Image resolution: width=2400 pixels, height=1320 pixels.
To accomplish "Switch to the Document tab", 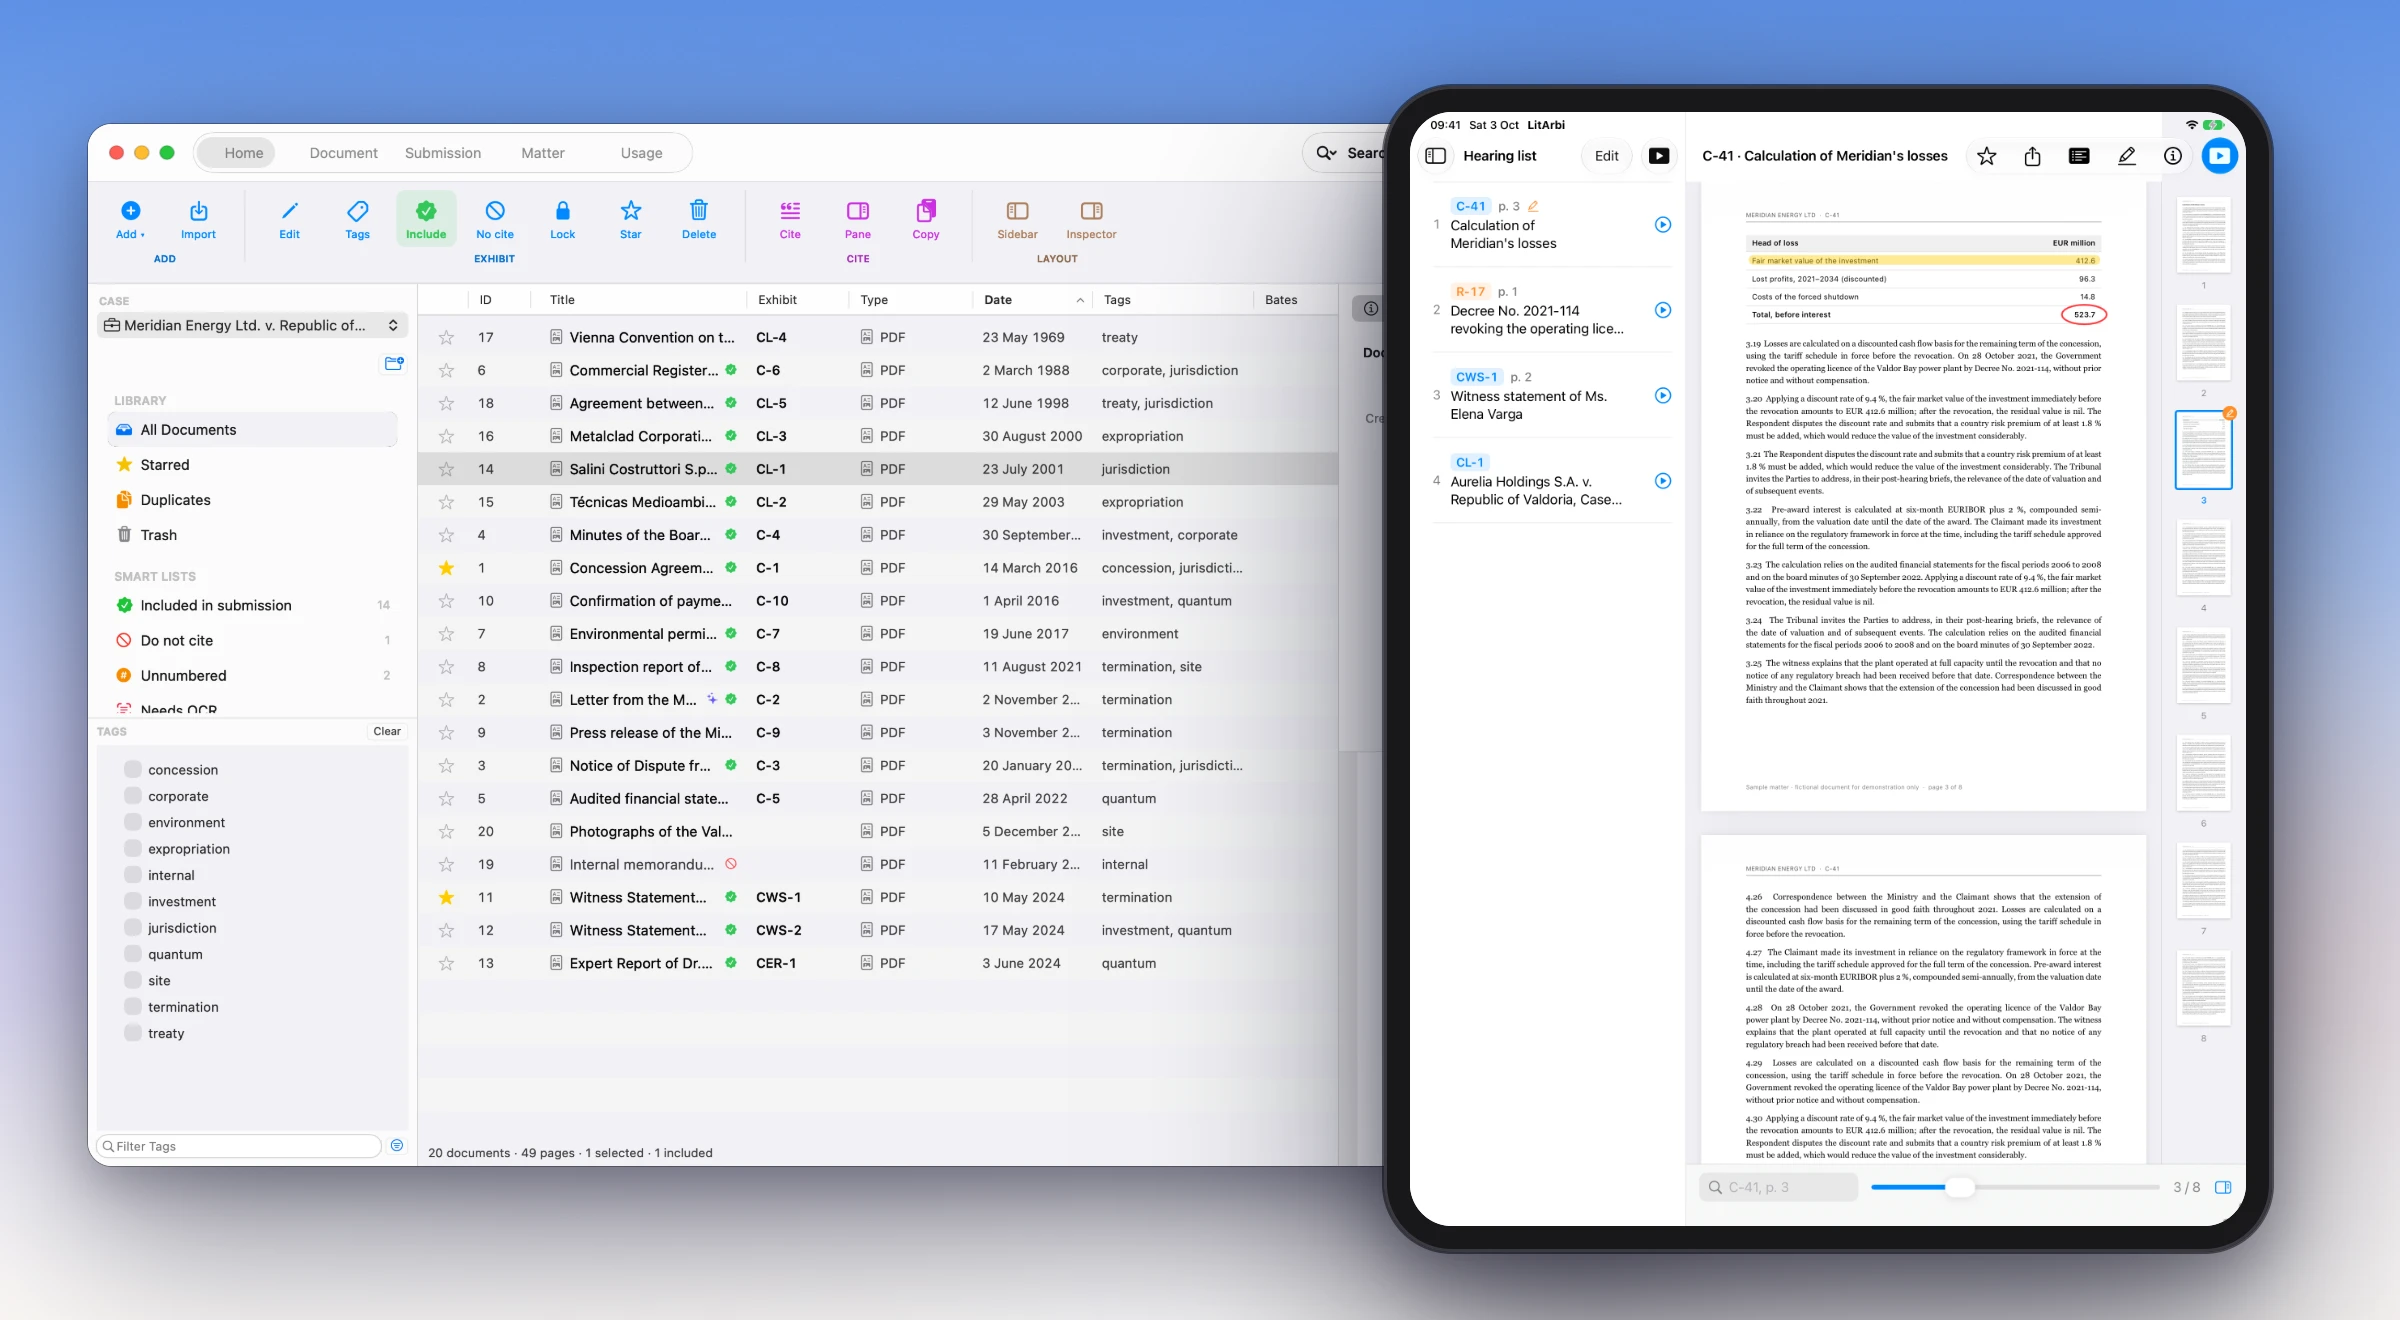I will (344, 153).
